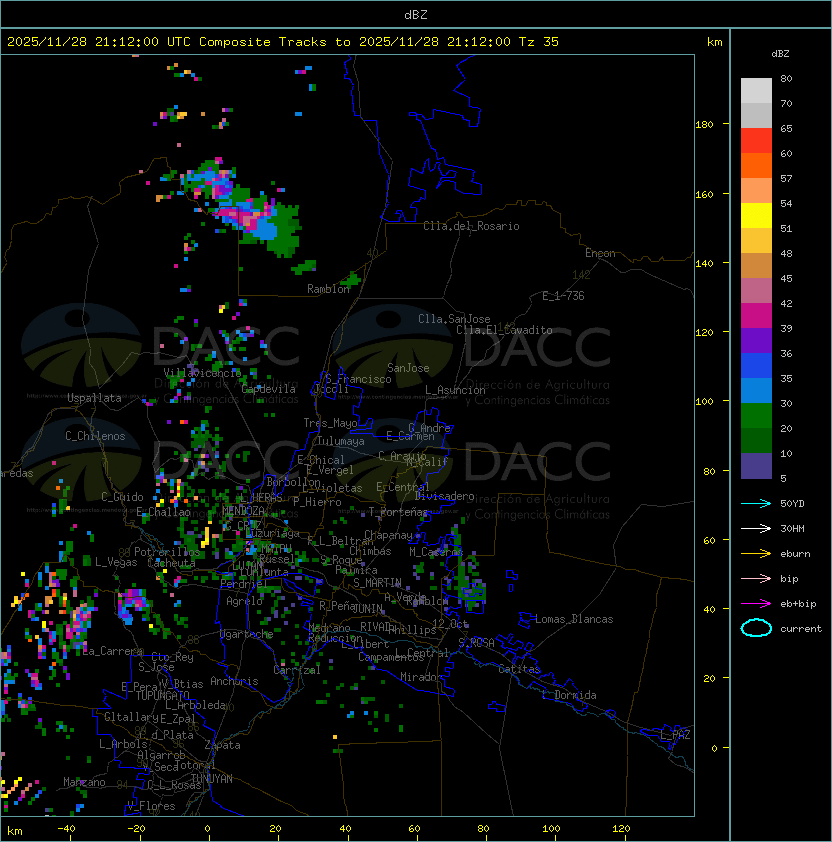Click the 'MENDOZA' city label on the map
Viewport: 832px width, 842px height.
point(243,511)
